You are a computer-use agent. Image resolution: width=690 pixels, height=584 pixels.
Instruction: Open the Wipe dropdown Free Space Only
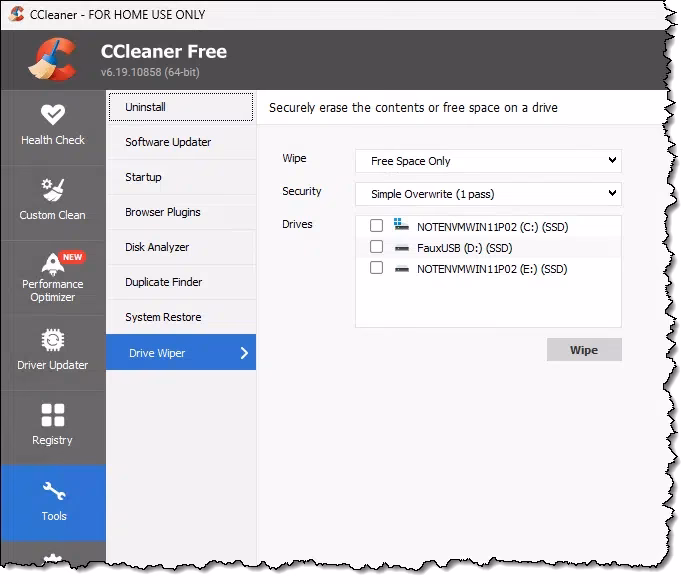pyautogui.click(x=488, y=161)
